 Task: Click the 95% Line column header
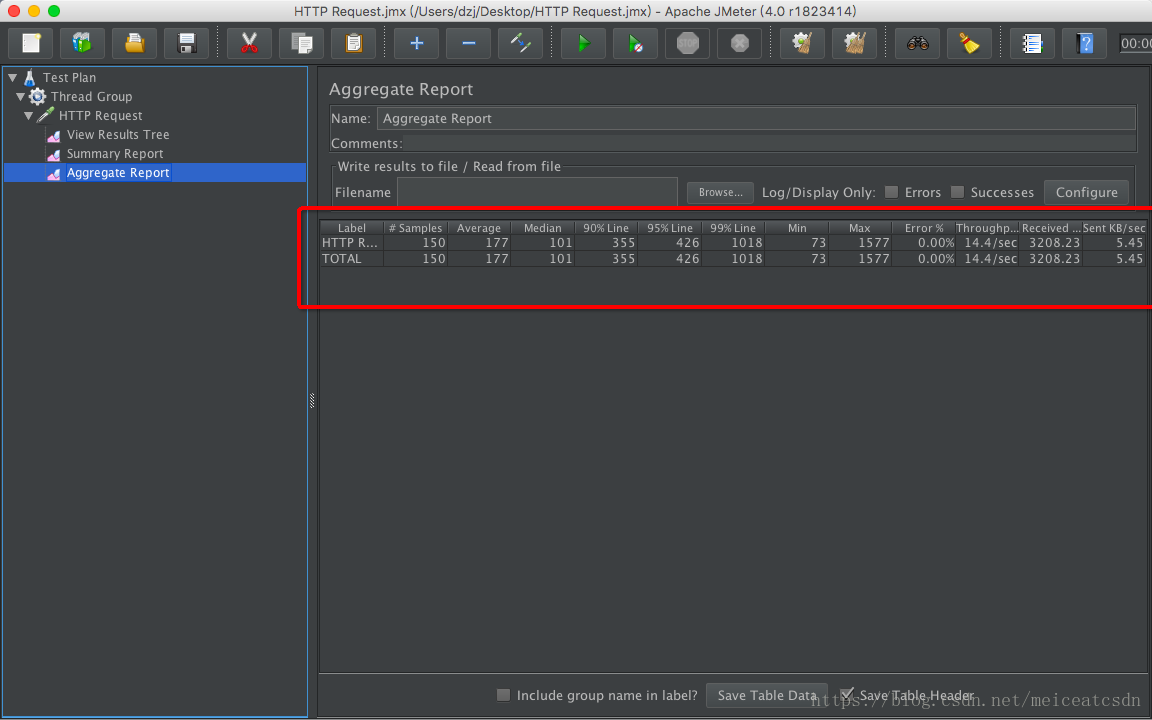click(x=669, y=228)
